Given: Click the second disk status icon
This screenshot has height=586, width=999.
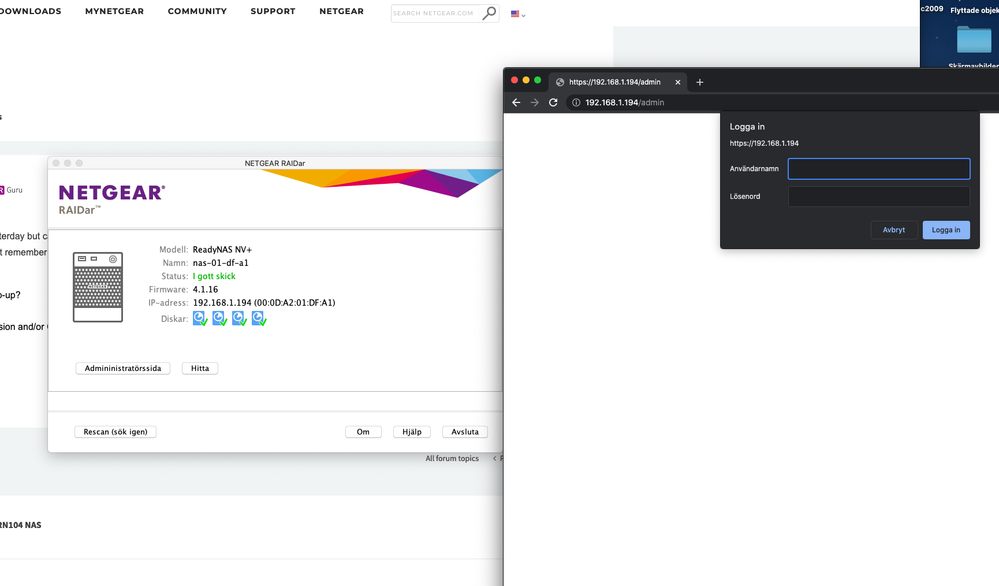Looking at the screenshot, I should pos(219,318).
